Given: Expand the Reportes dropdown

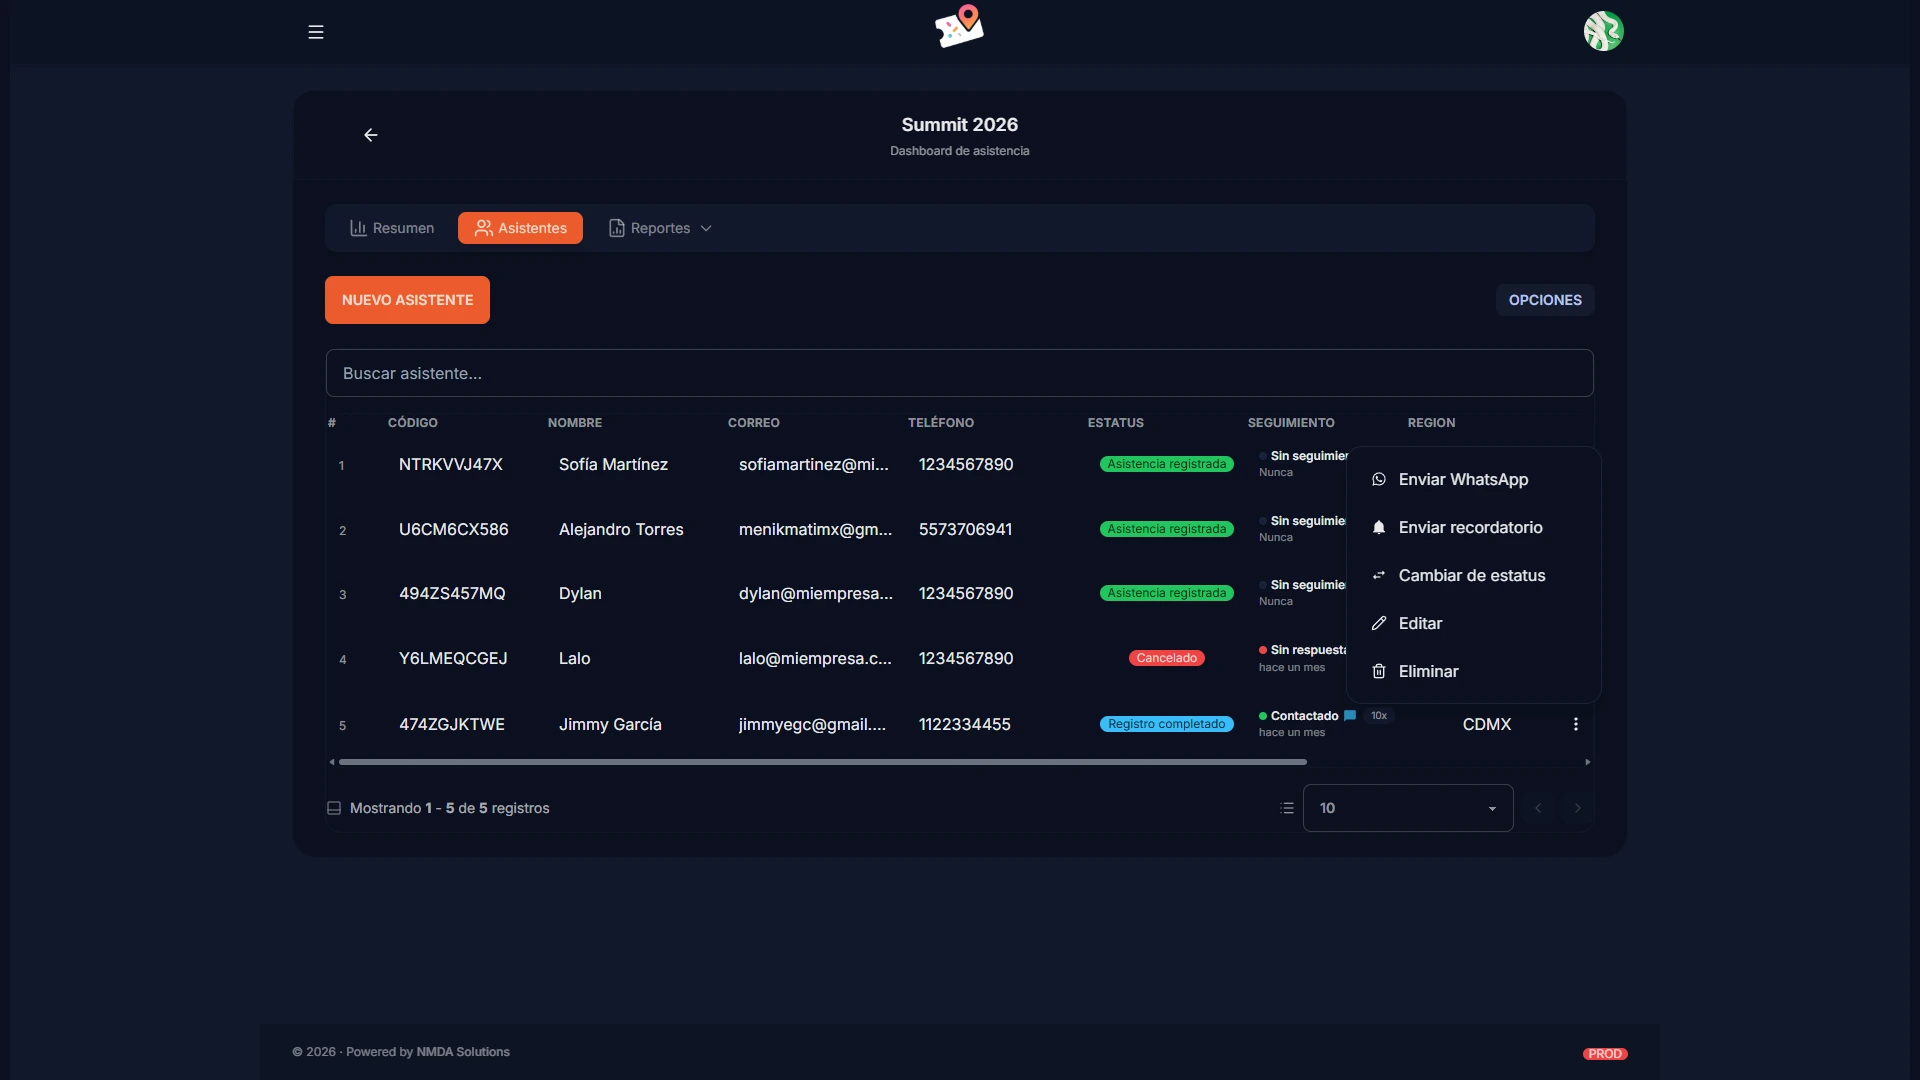Looking at the screenshot, I should (661, 228).
